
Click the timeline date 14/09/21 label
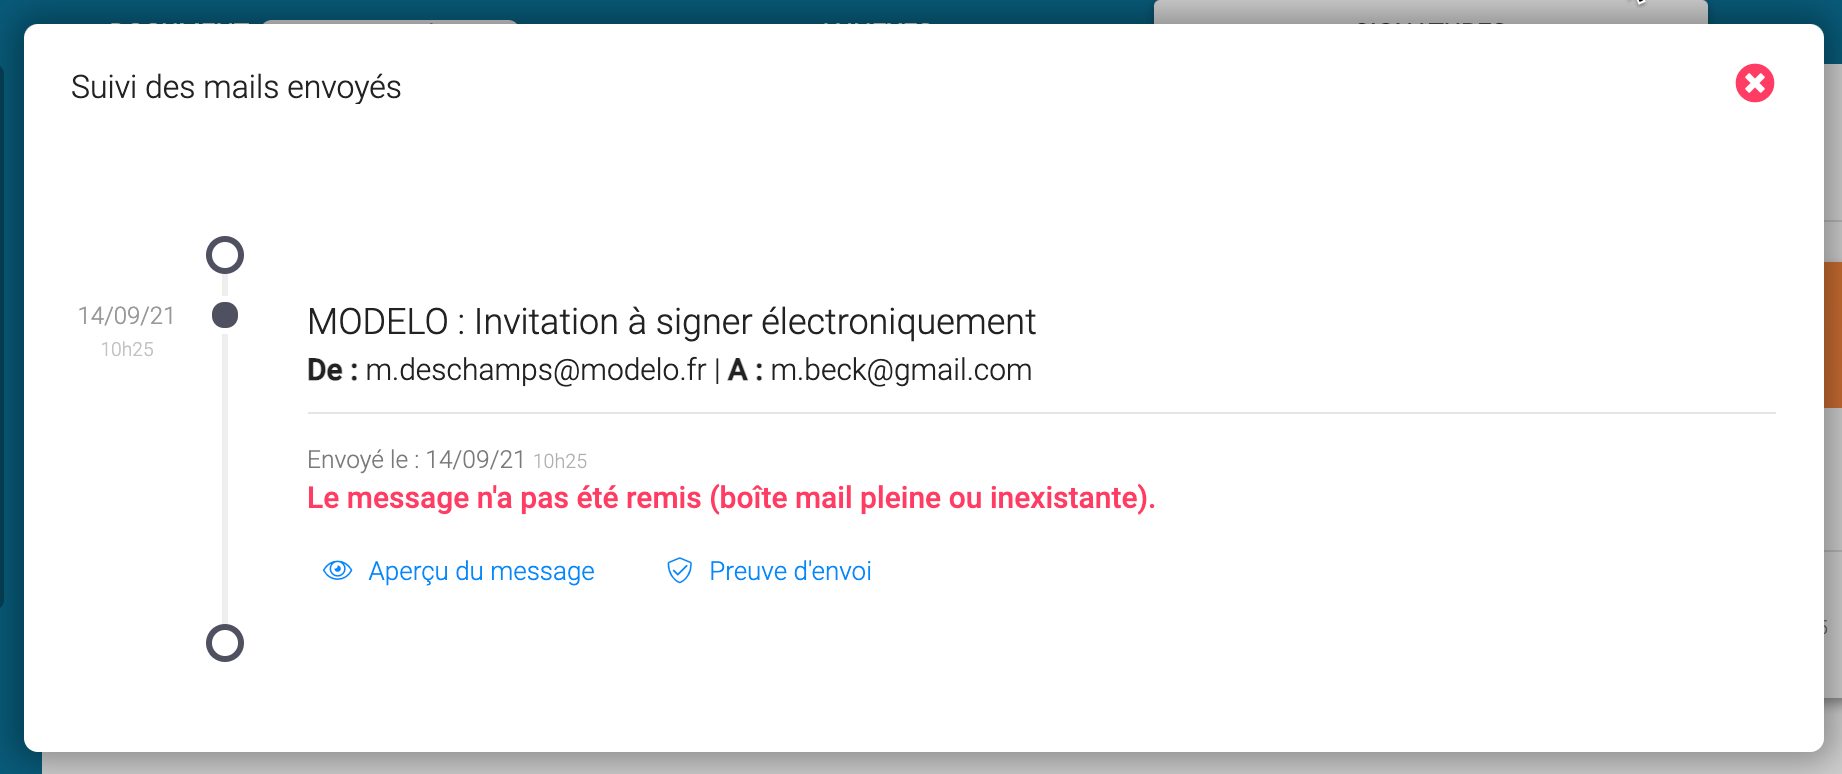pos(126,316)
